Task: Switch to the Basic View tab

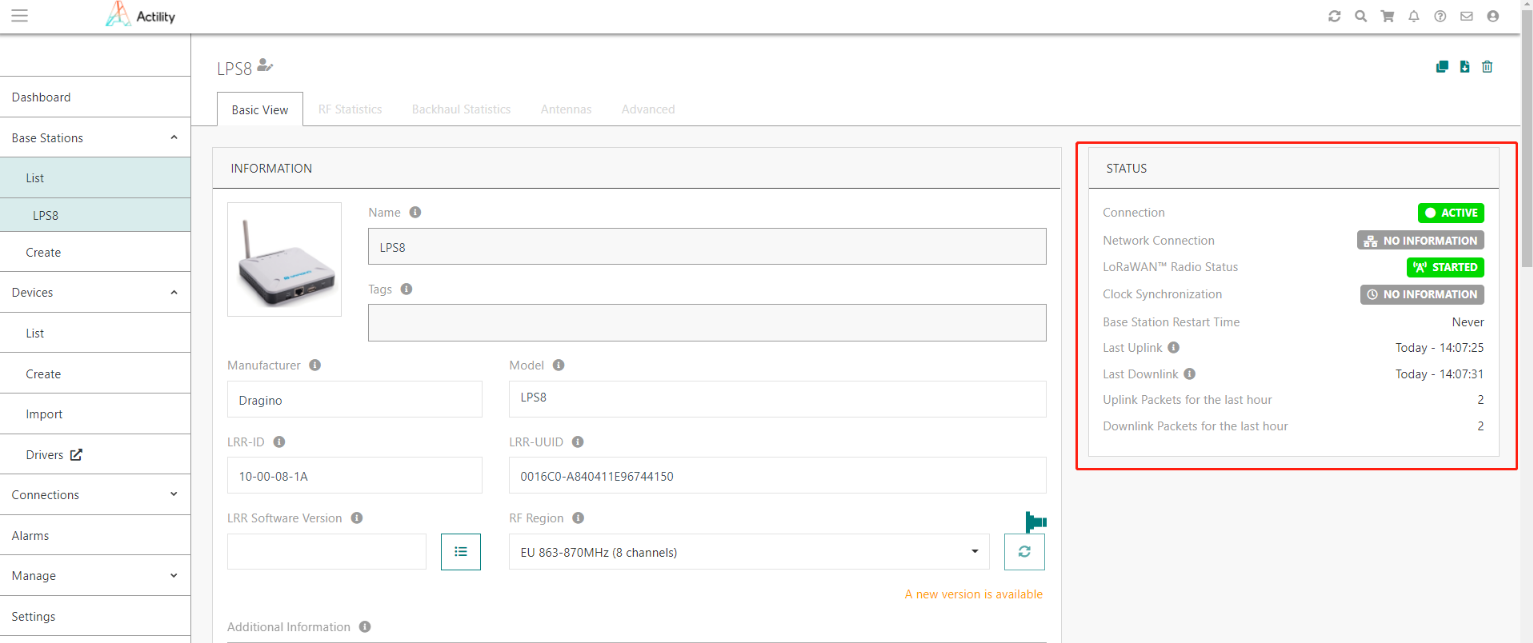Action: pos(260,110)
